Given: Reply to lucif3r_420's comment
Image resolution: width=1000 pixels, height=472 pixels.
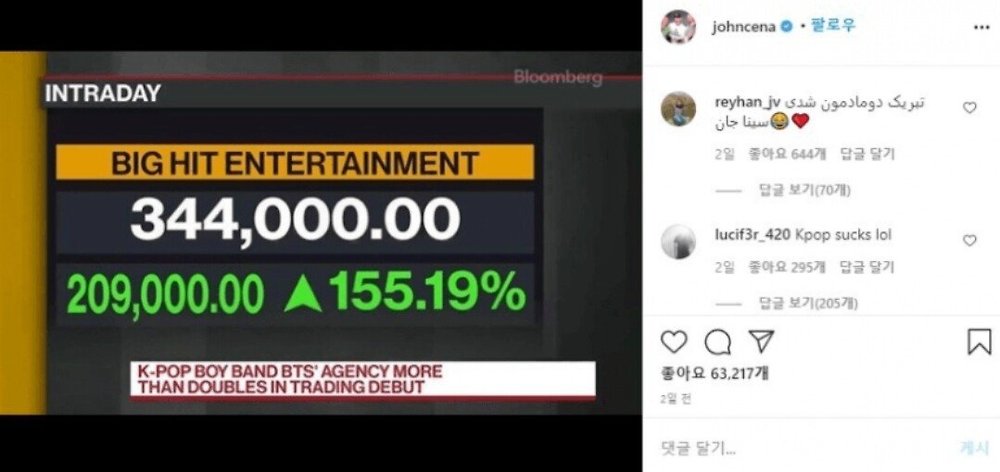Looking at the screenshot, I should [x=867, y=268].
